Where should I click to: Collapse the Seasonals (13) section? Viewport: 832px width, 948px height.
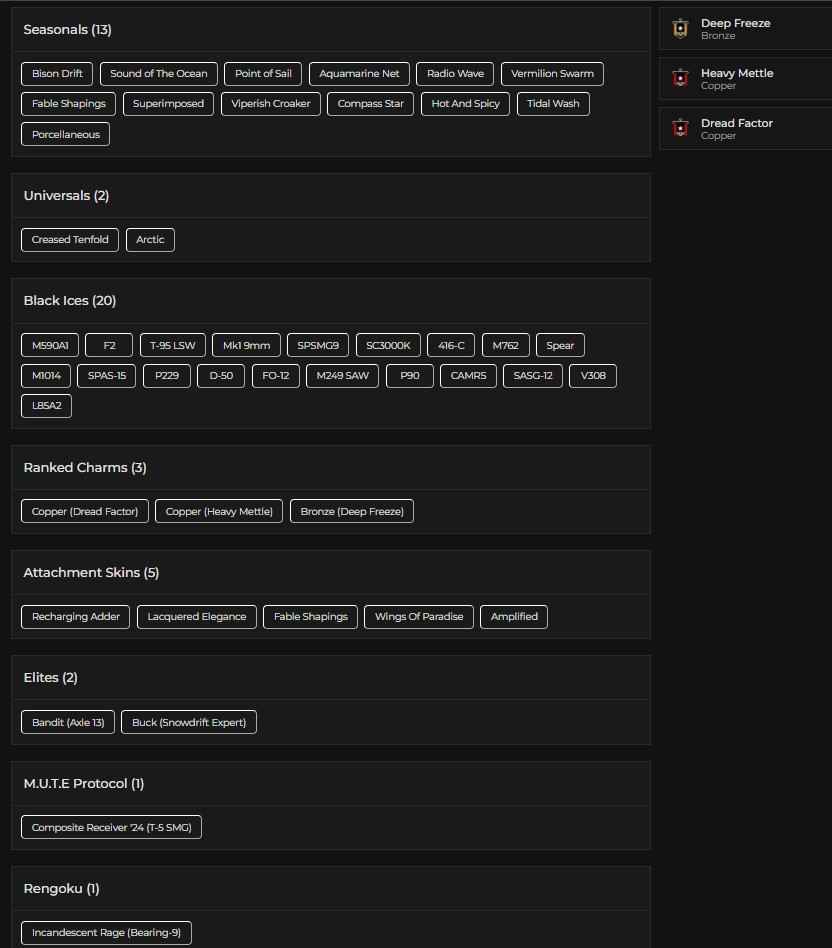click(69, 29)
